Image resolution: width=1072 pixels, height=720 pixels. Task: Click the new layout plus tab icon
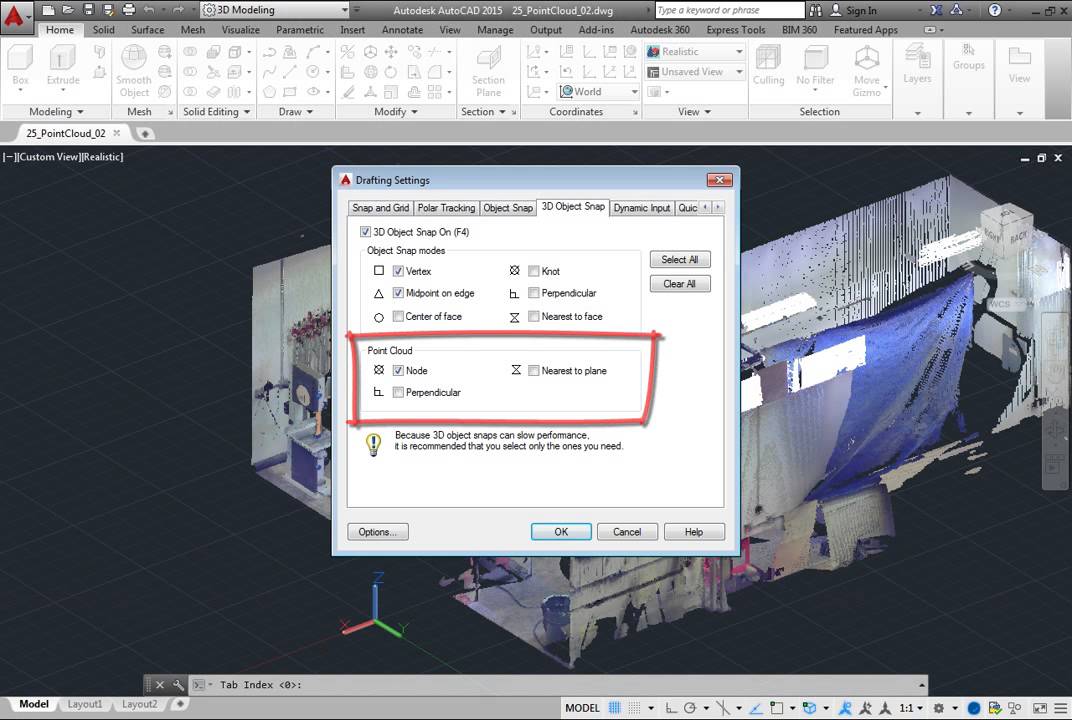click(180, 704)
